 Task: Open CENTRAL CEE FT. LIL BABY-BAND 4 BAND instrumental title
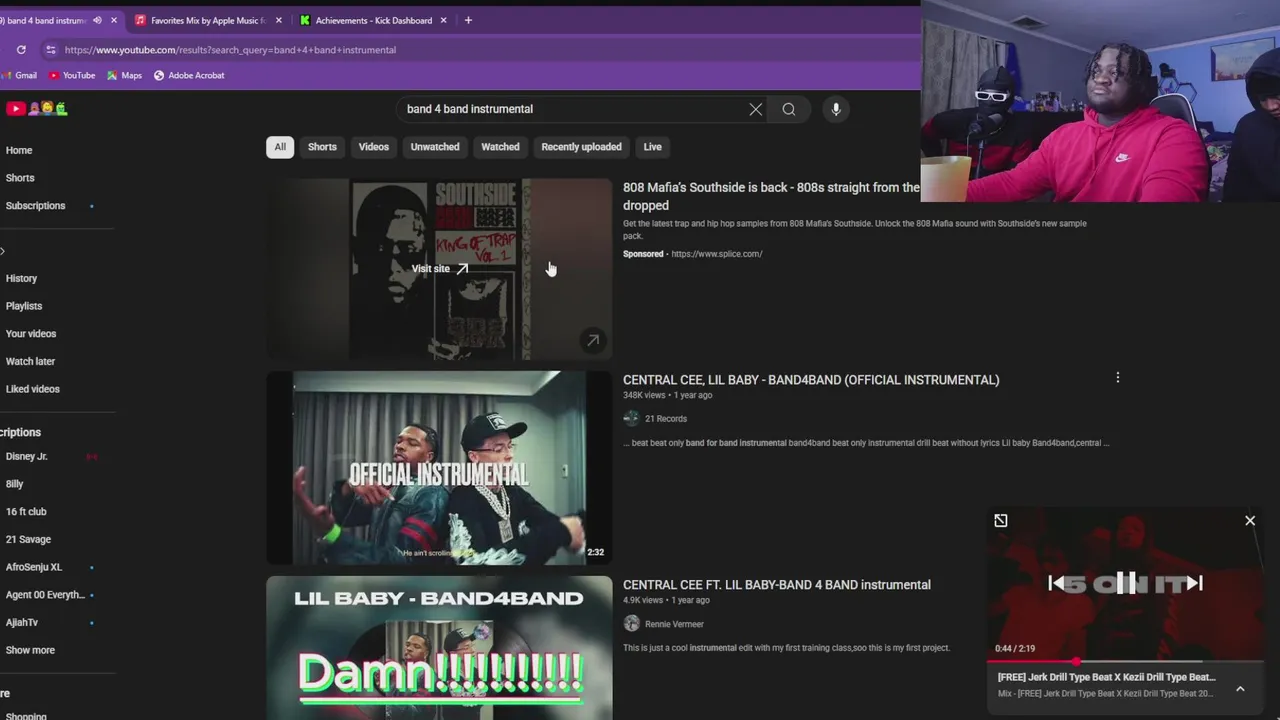(776, 585)
